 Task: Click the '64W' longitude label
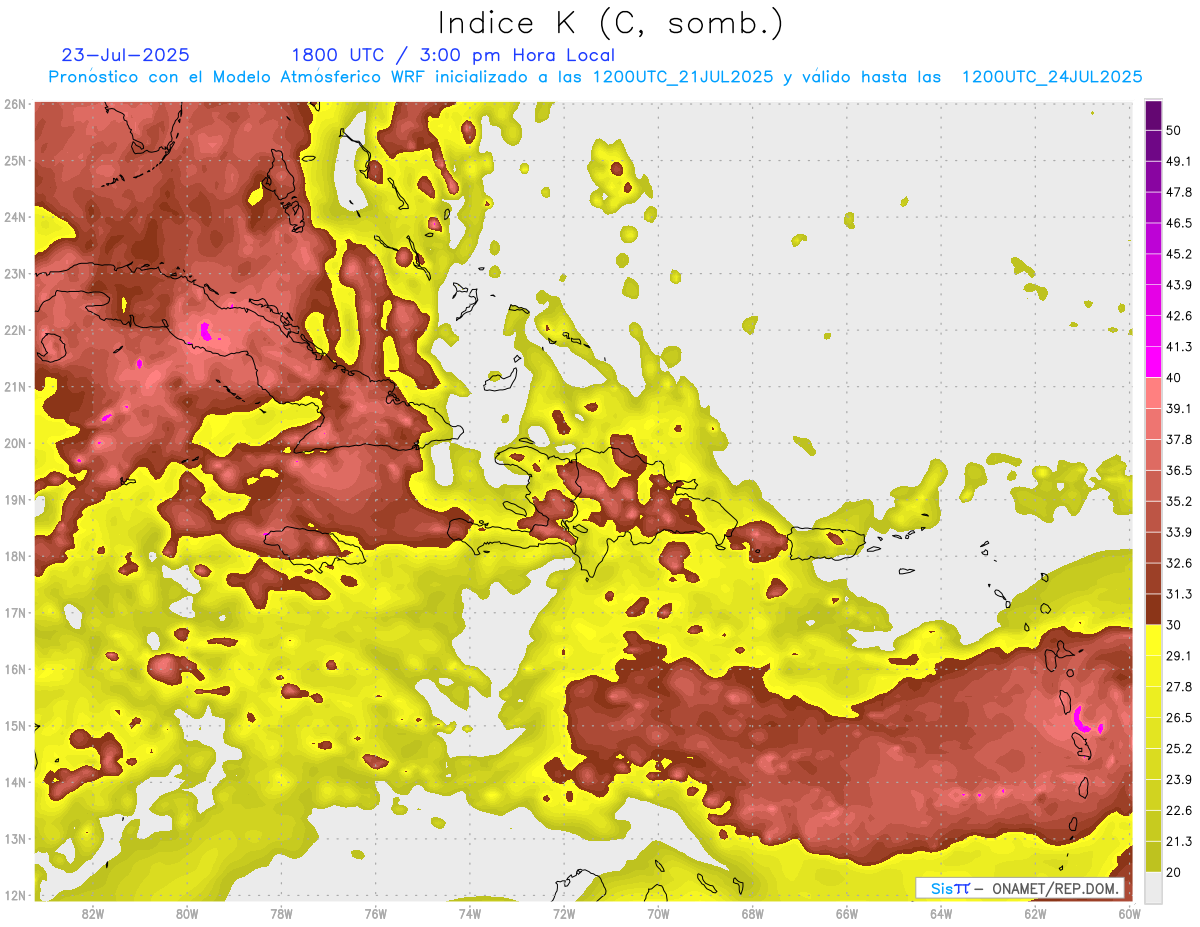pos(941,914)
